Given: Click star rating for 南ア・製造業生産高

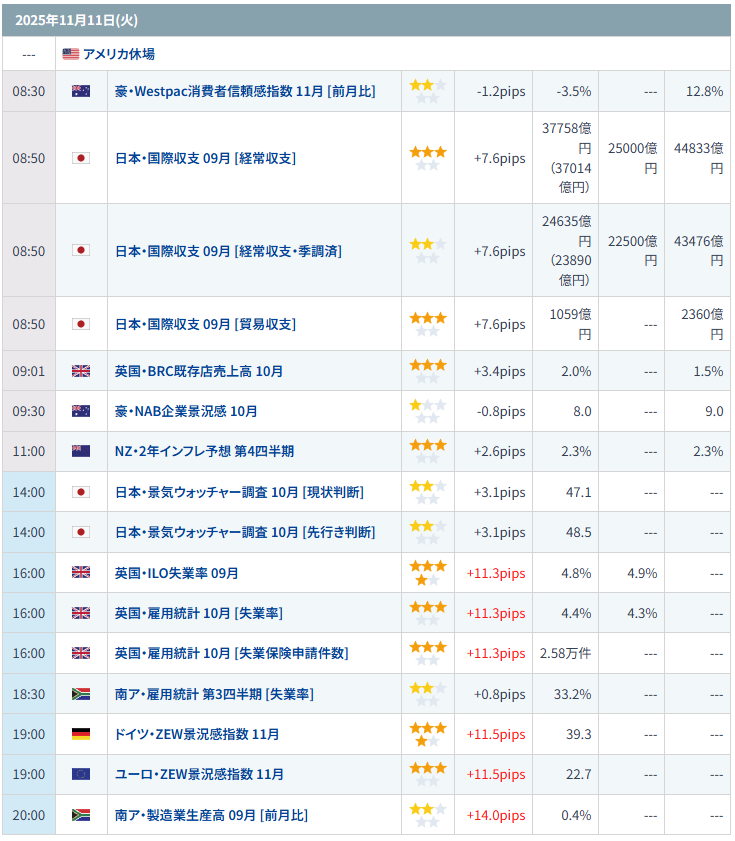Looking at the screenshot, I should pyautogui.click(x=428, y=815).
